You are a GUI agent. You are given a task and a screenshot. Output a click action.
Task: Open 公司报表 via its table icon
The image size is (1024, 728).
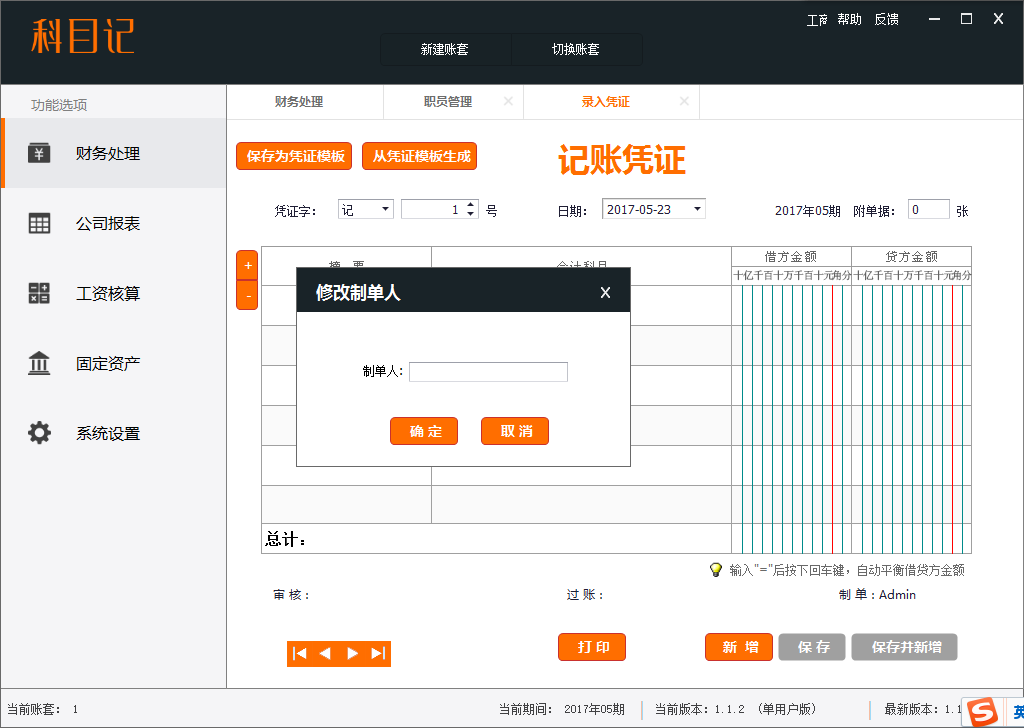click(39, 224)
